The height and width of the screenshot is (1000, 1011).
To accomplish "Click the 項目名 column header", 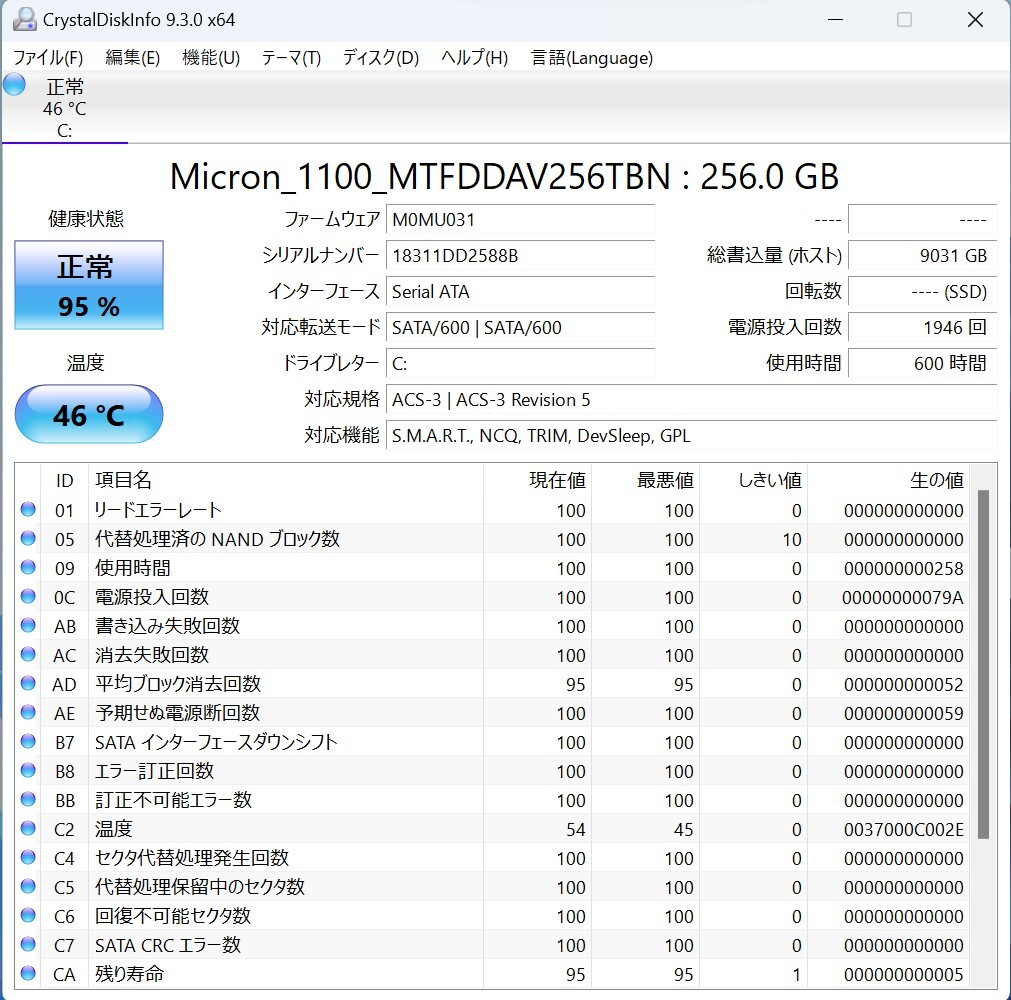I will [286, 480].
